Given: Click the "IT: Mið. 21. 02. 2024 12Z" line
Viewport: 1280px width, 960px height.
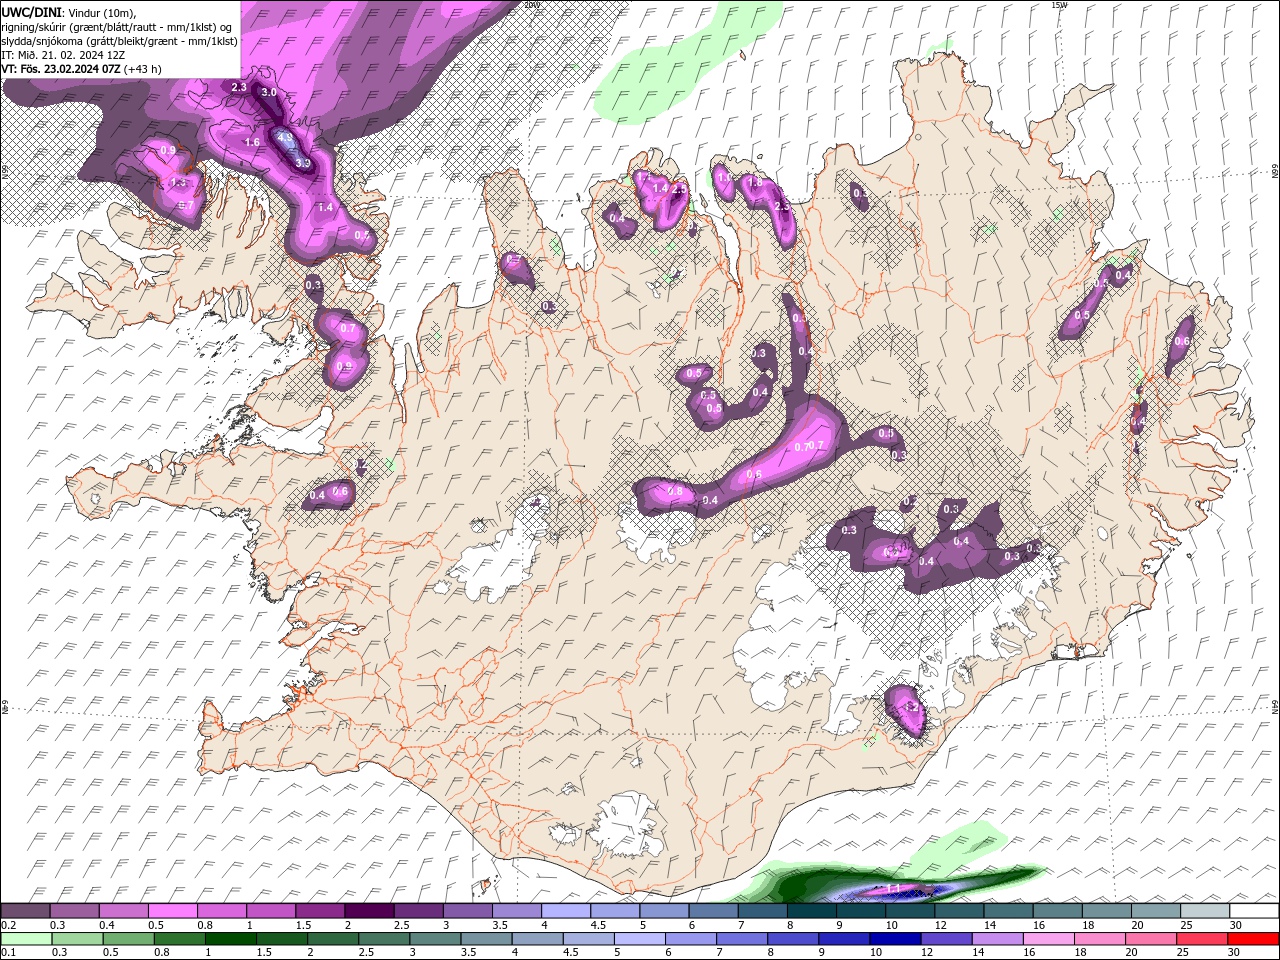Looking at the screenshot, I should pos(62,55).
